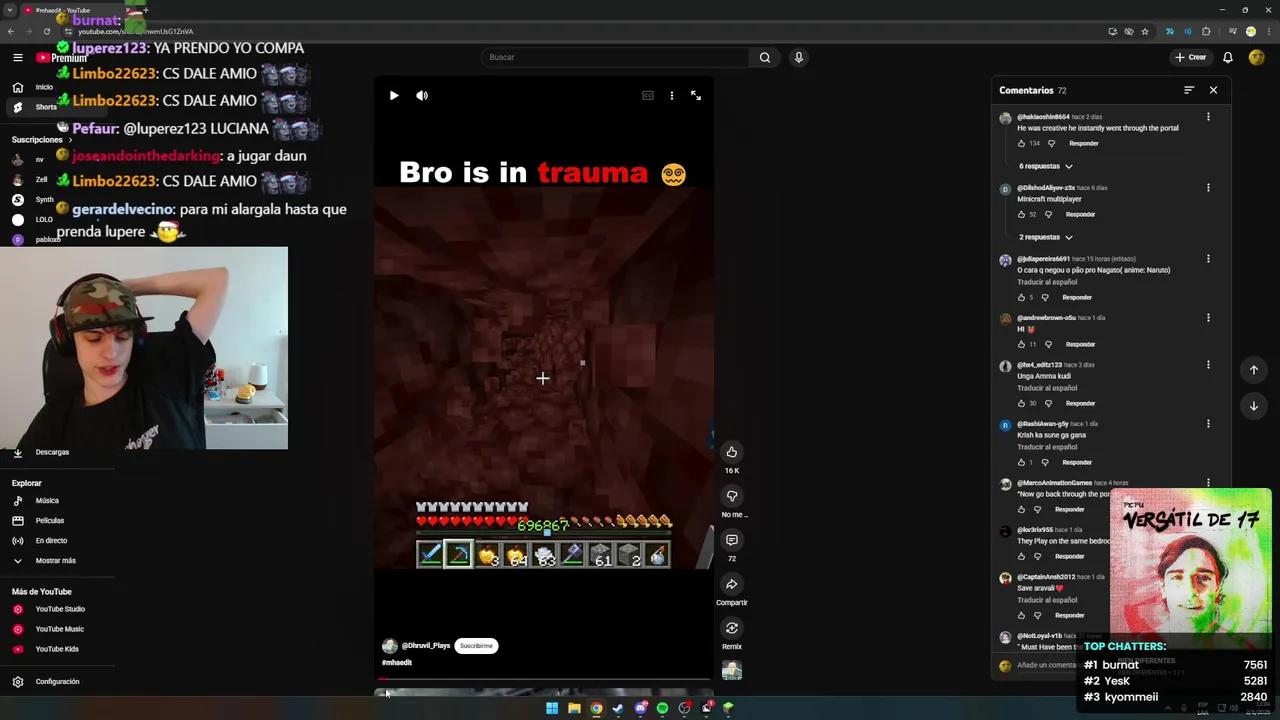Like the Short with 16 K likes
Screen dimensions: 1280x720
point(732,452)
